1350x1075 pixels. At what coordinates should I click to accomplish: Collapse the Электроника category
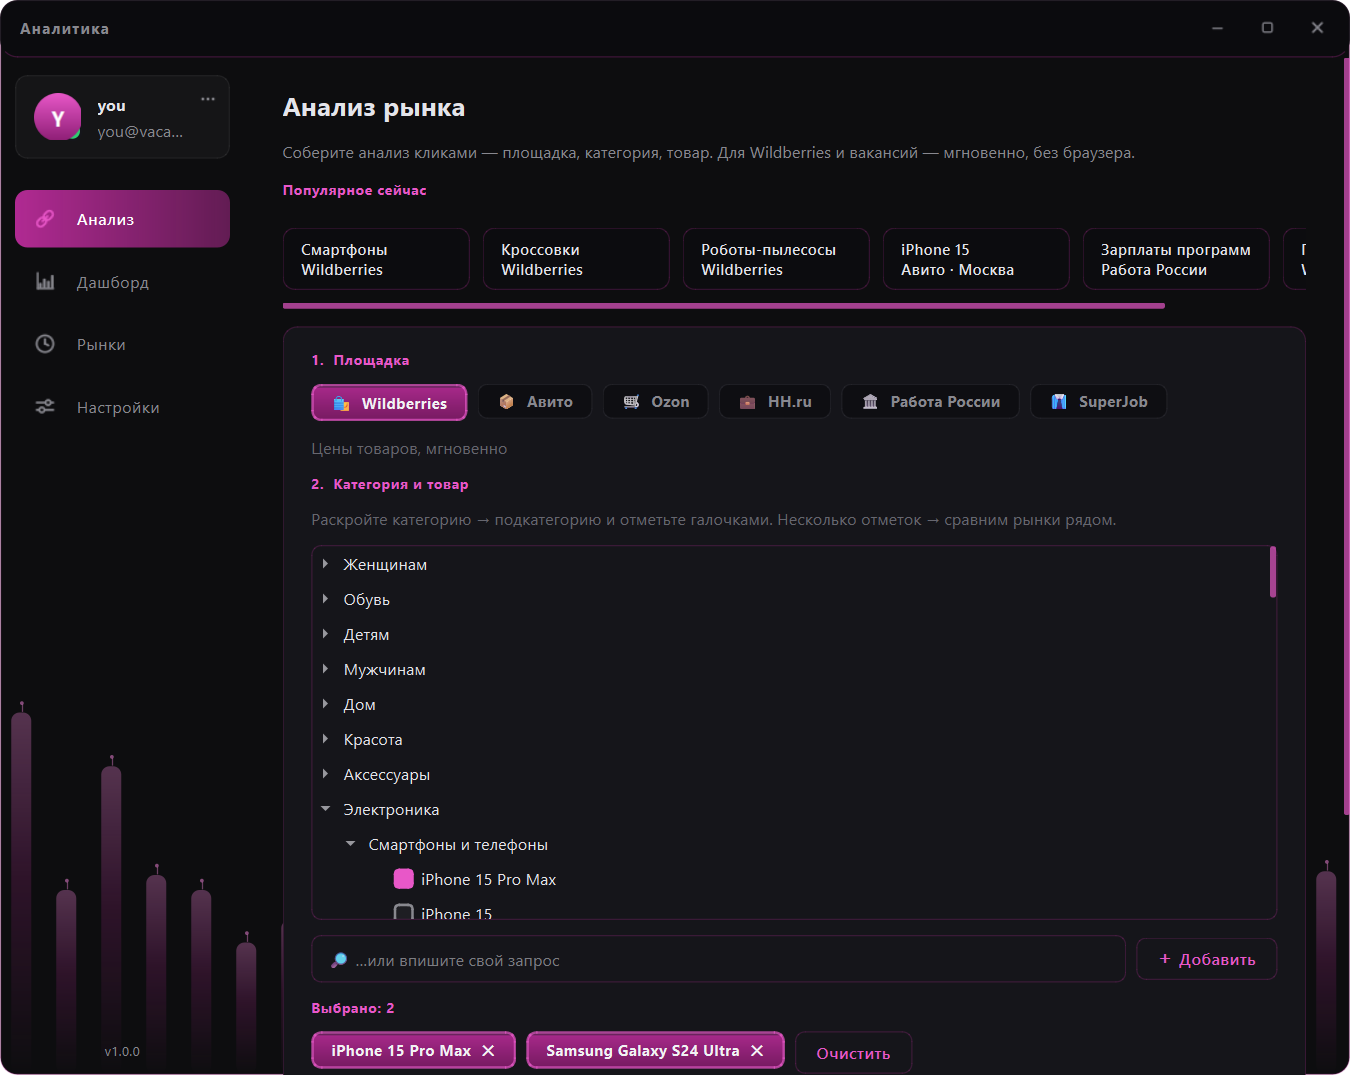coord(325,809)
